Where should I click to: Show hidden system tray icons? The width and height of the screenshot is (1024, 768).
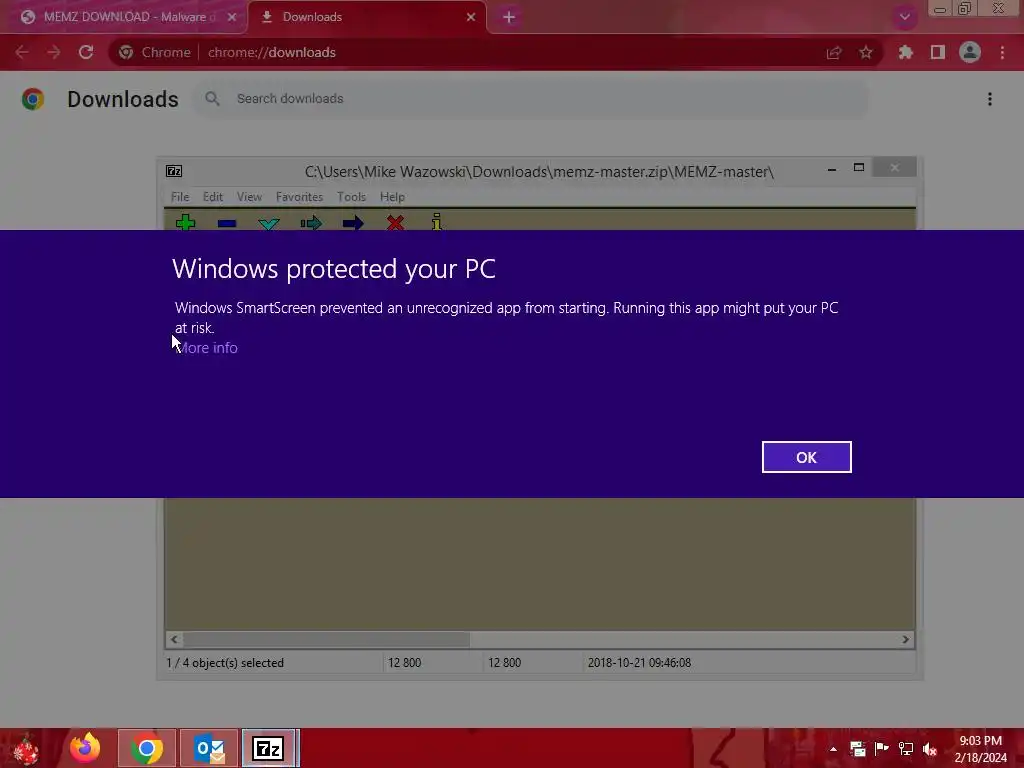(833, 749)
